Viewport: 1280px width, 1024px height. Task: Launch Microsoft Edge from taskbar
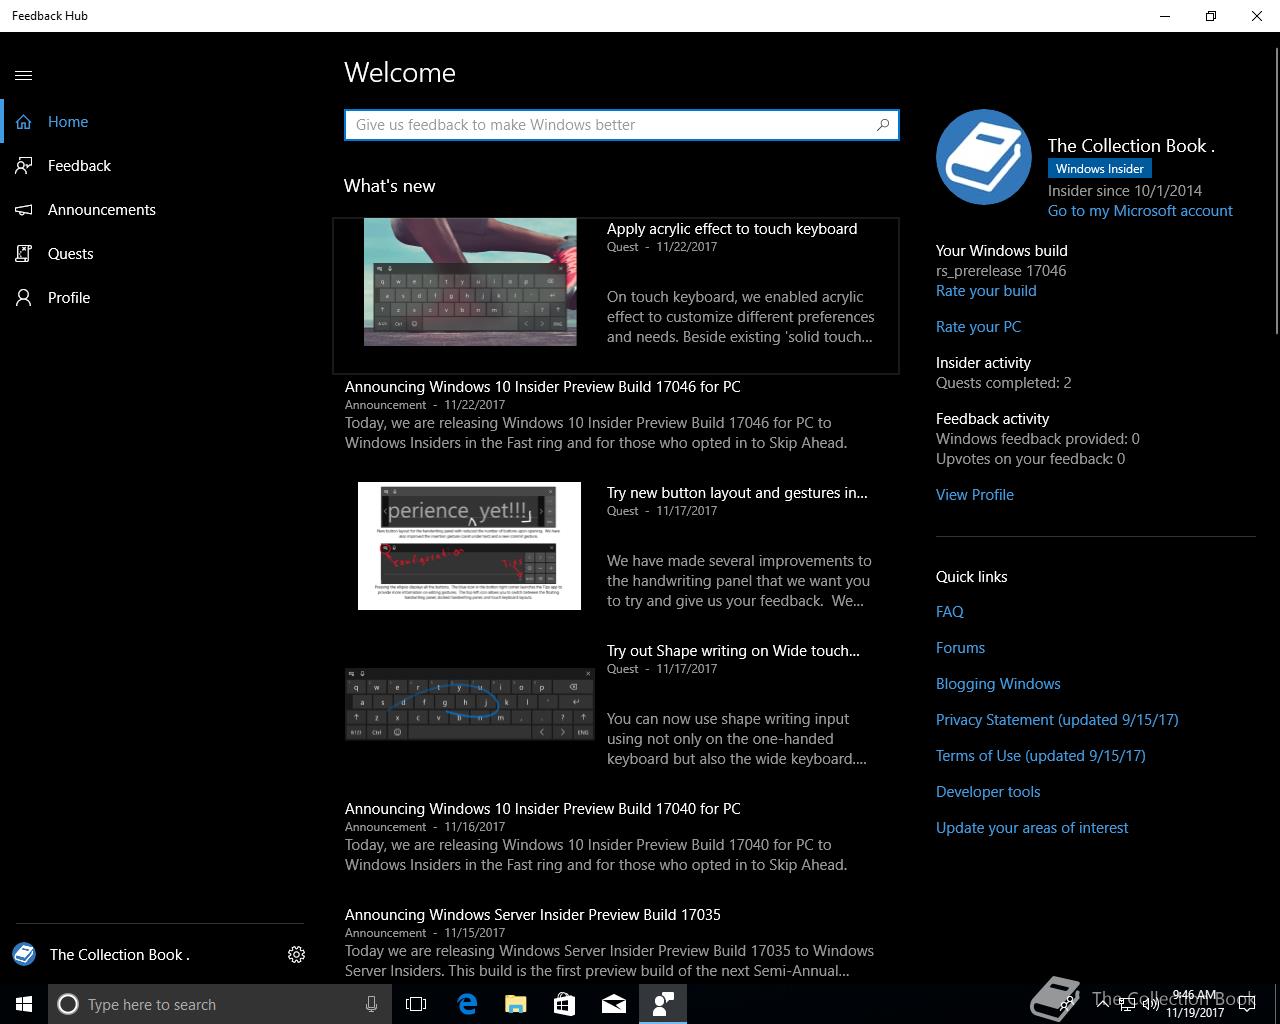click(467, 1004)
